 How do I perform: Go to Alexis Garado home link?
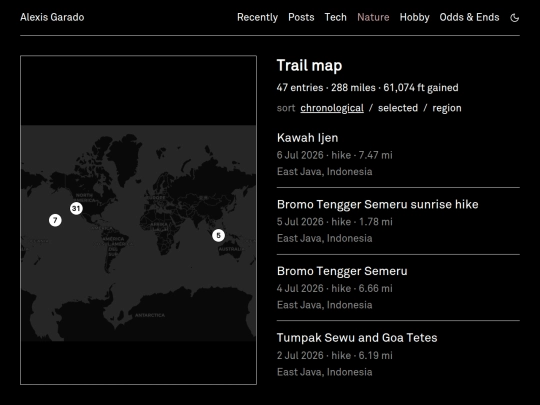tap(52, 17)
